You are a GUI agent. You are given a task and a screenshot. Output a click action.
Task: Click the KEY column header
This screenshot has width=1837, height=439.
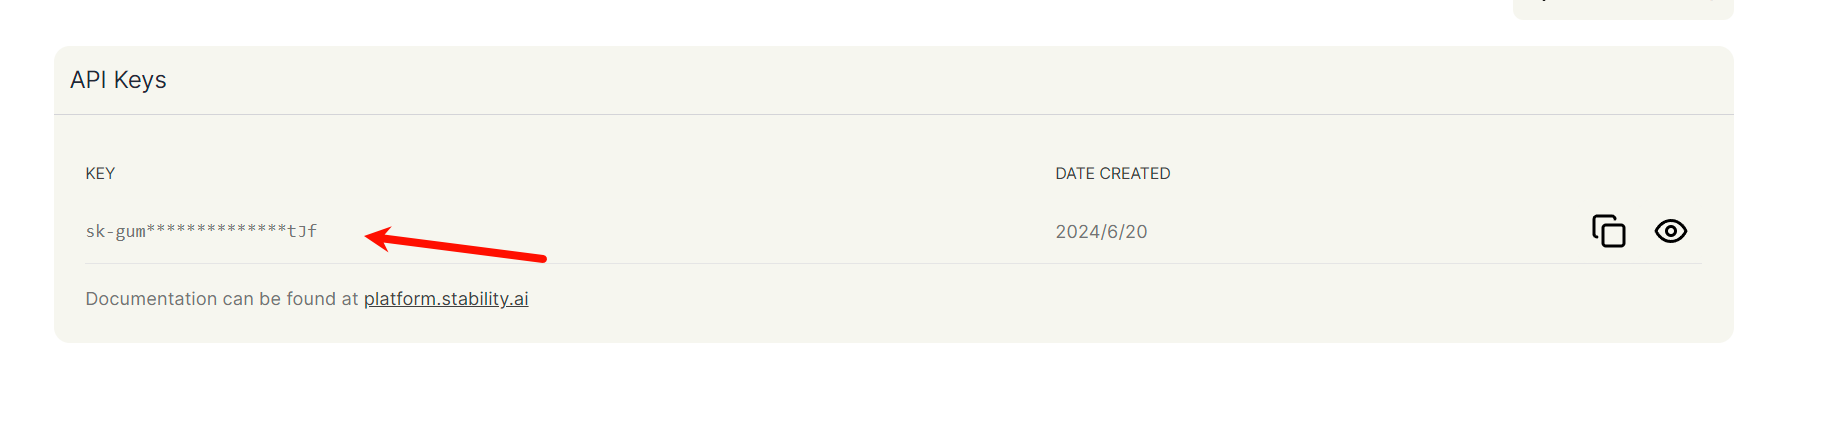(x=100, y=174)
